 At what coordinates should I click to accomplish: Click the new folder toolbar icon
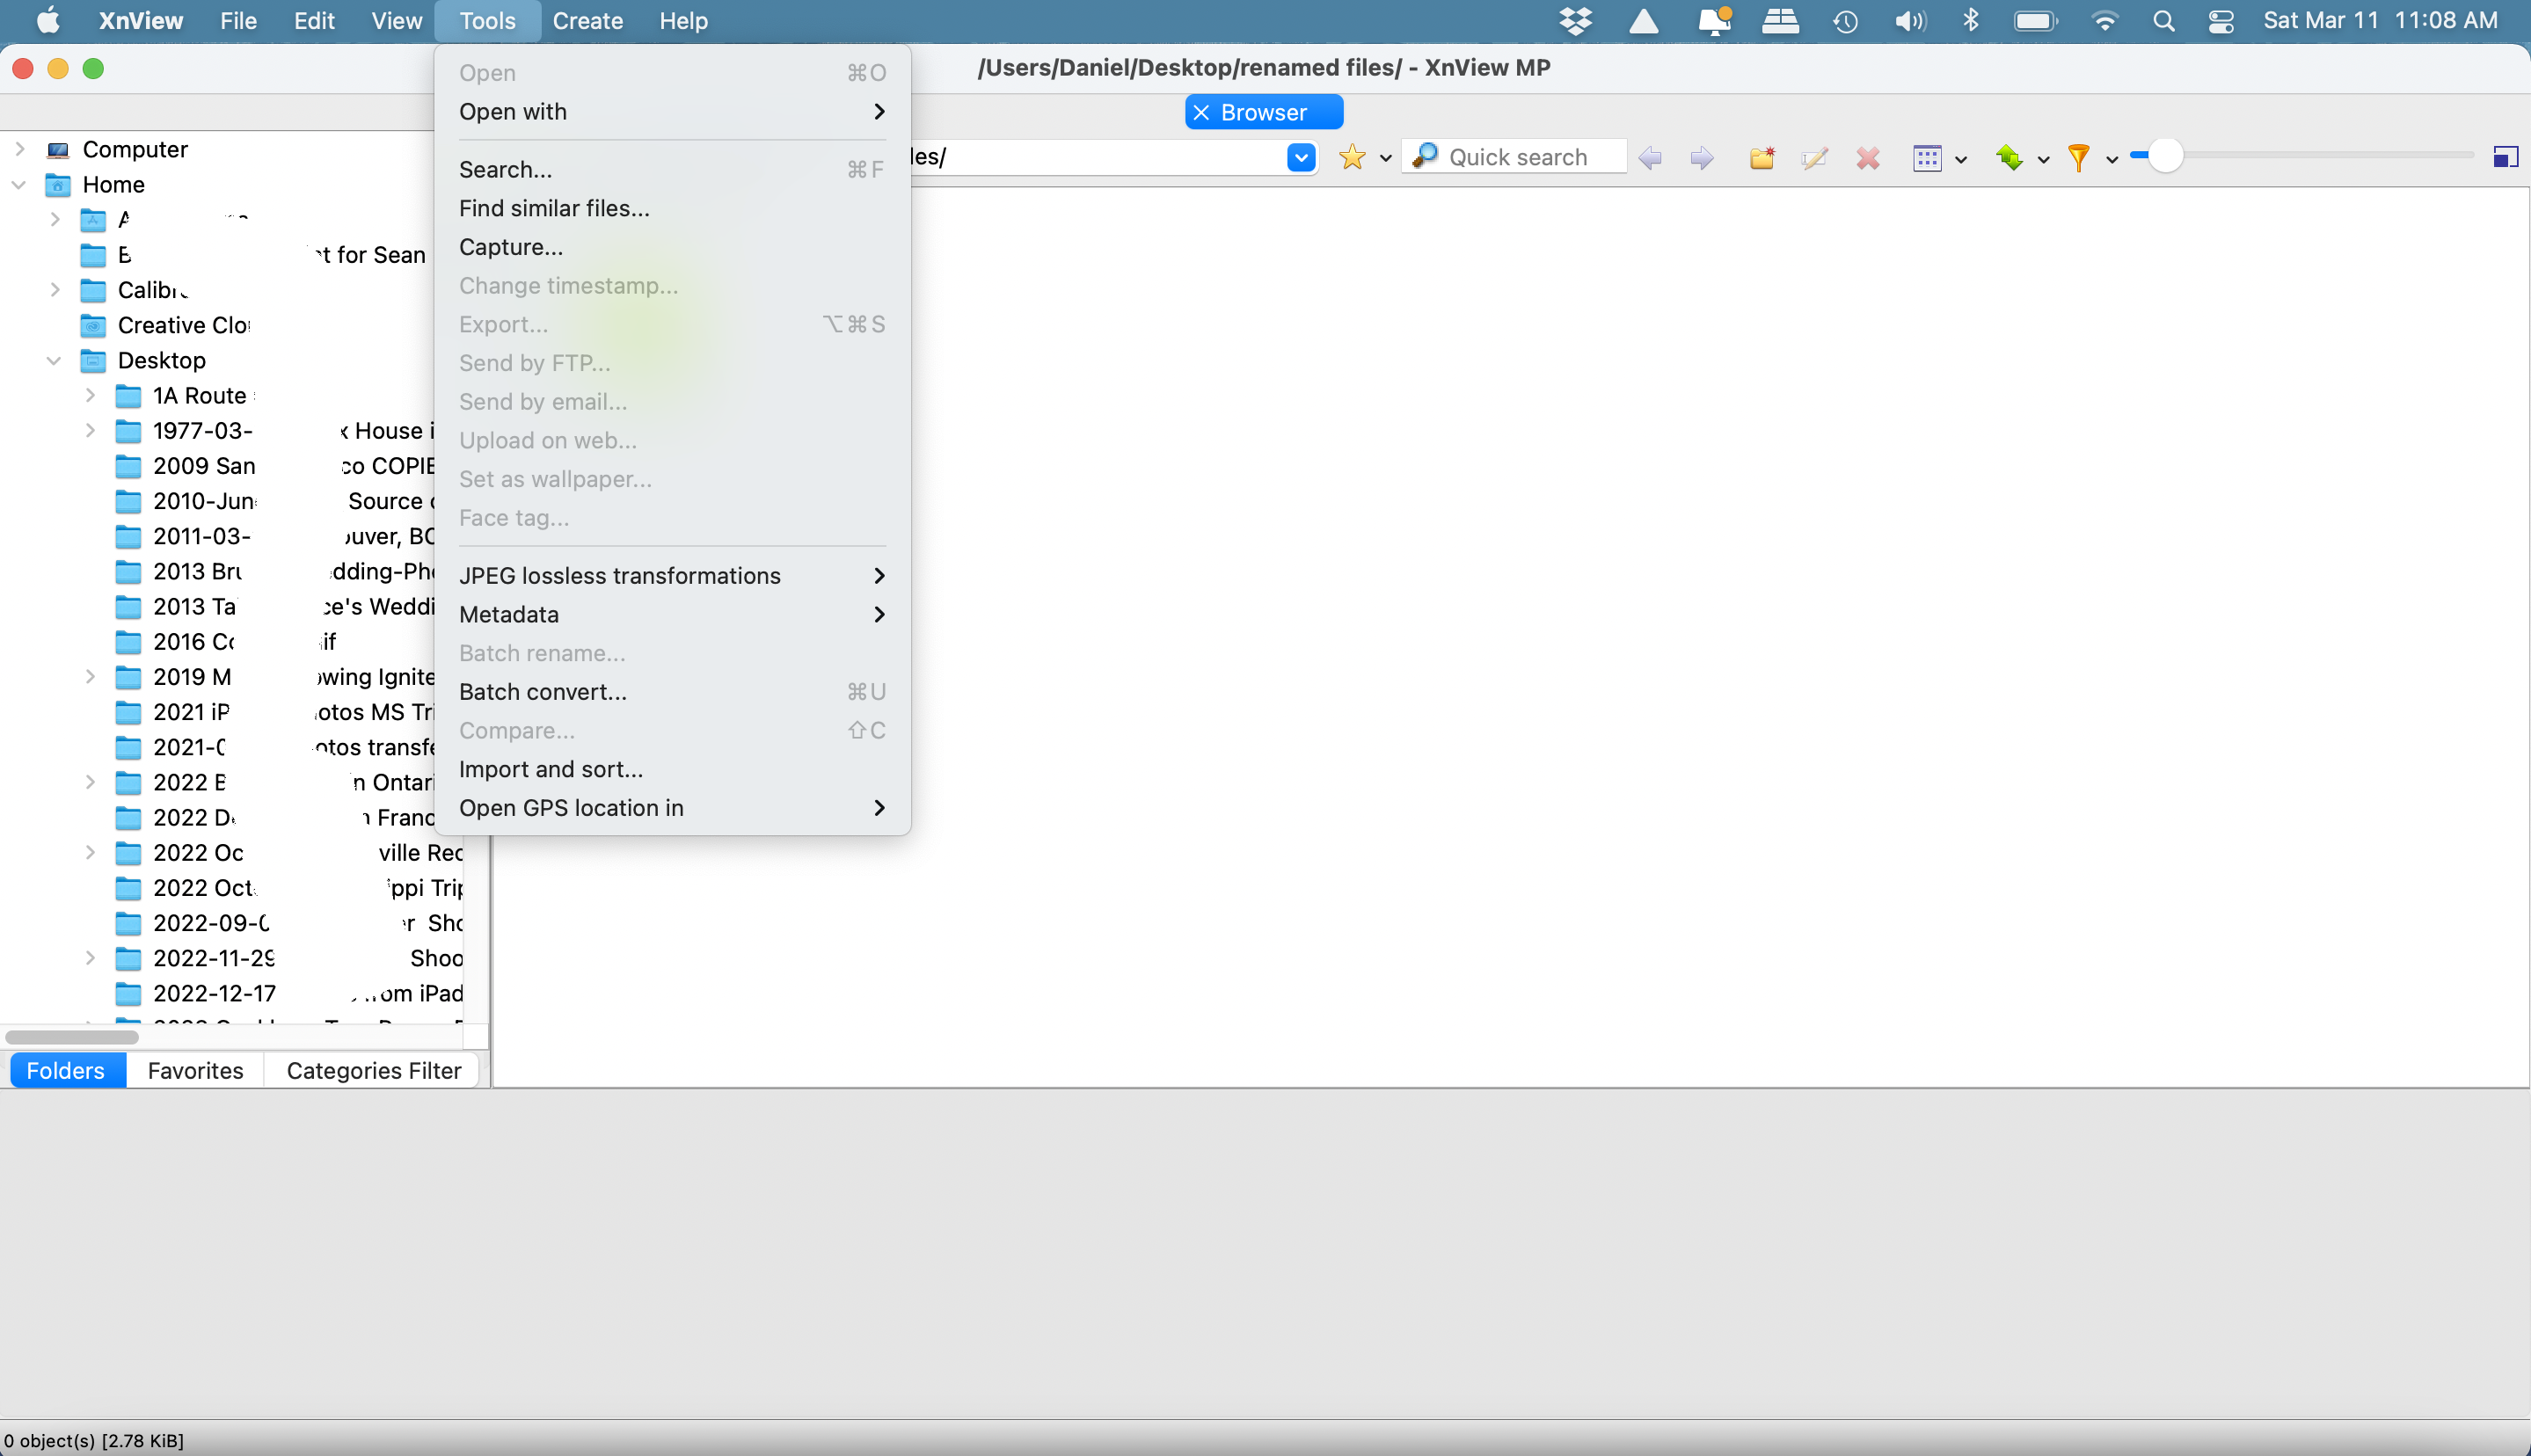point(1761,158)
